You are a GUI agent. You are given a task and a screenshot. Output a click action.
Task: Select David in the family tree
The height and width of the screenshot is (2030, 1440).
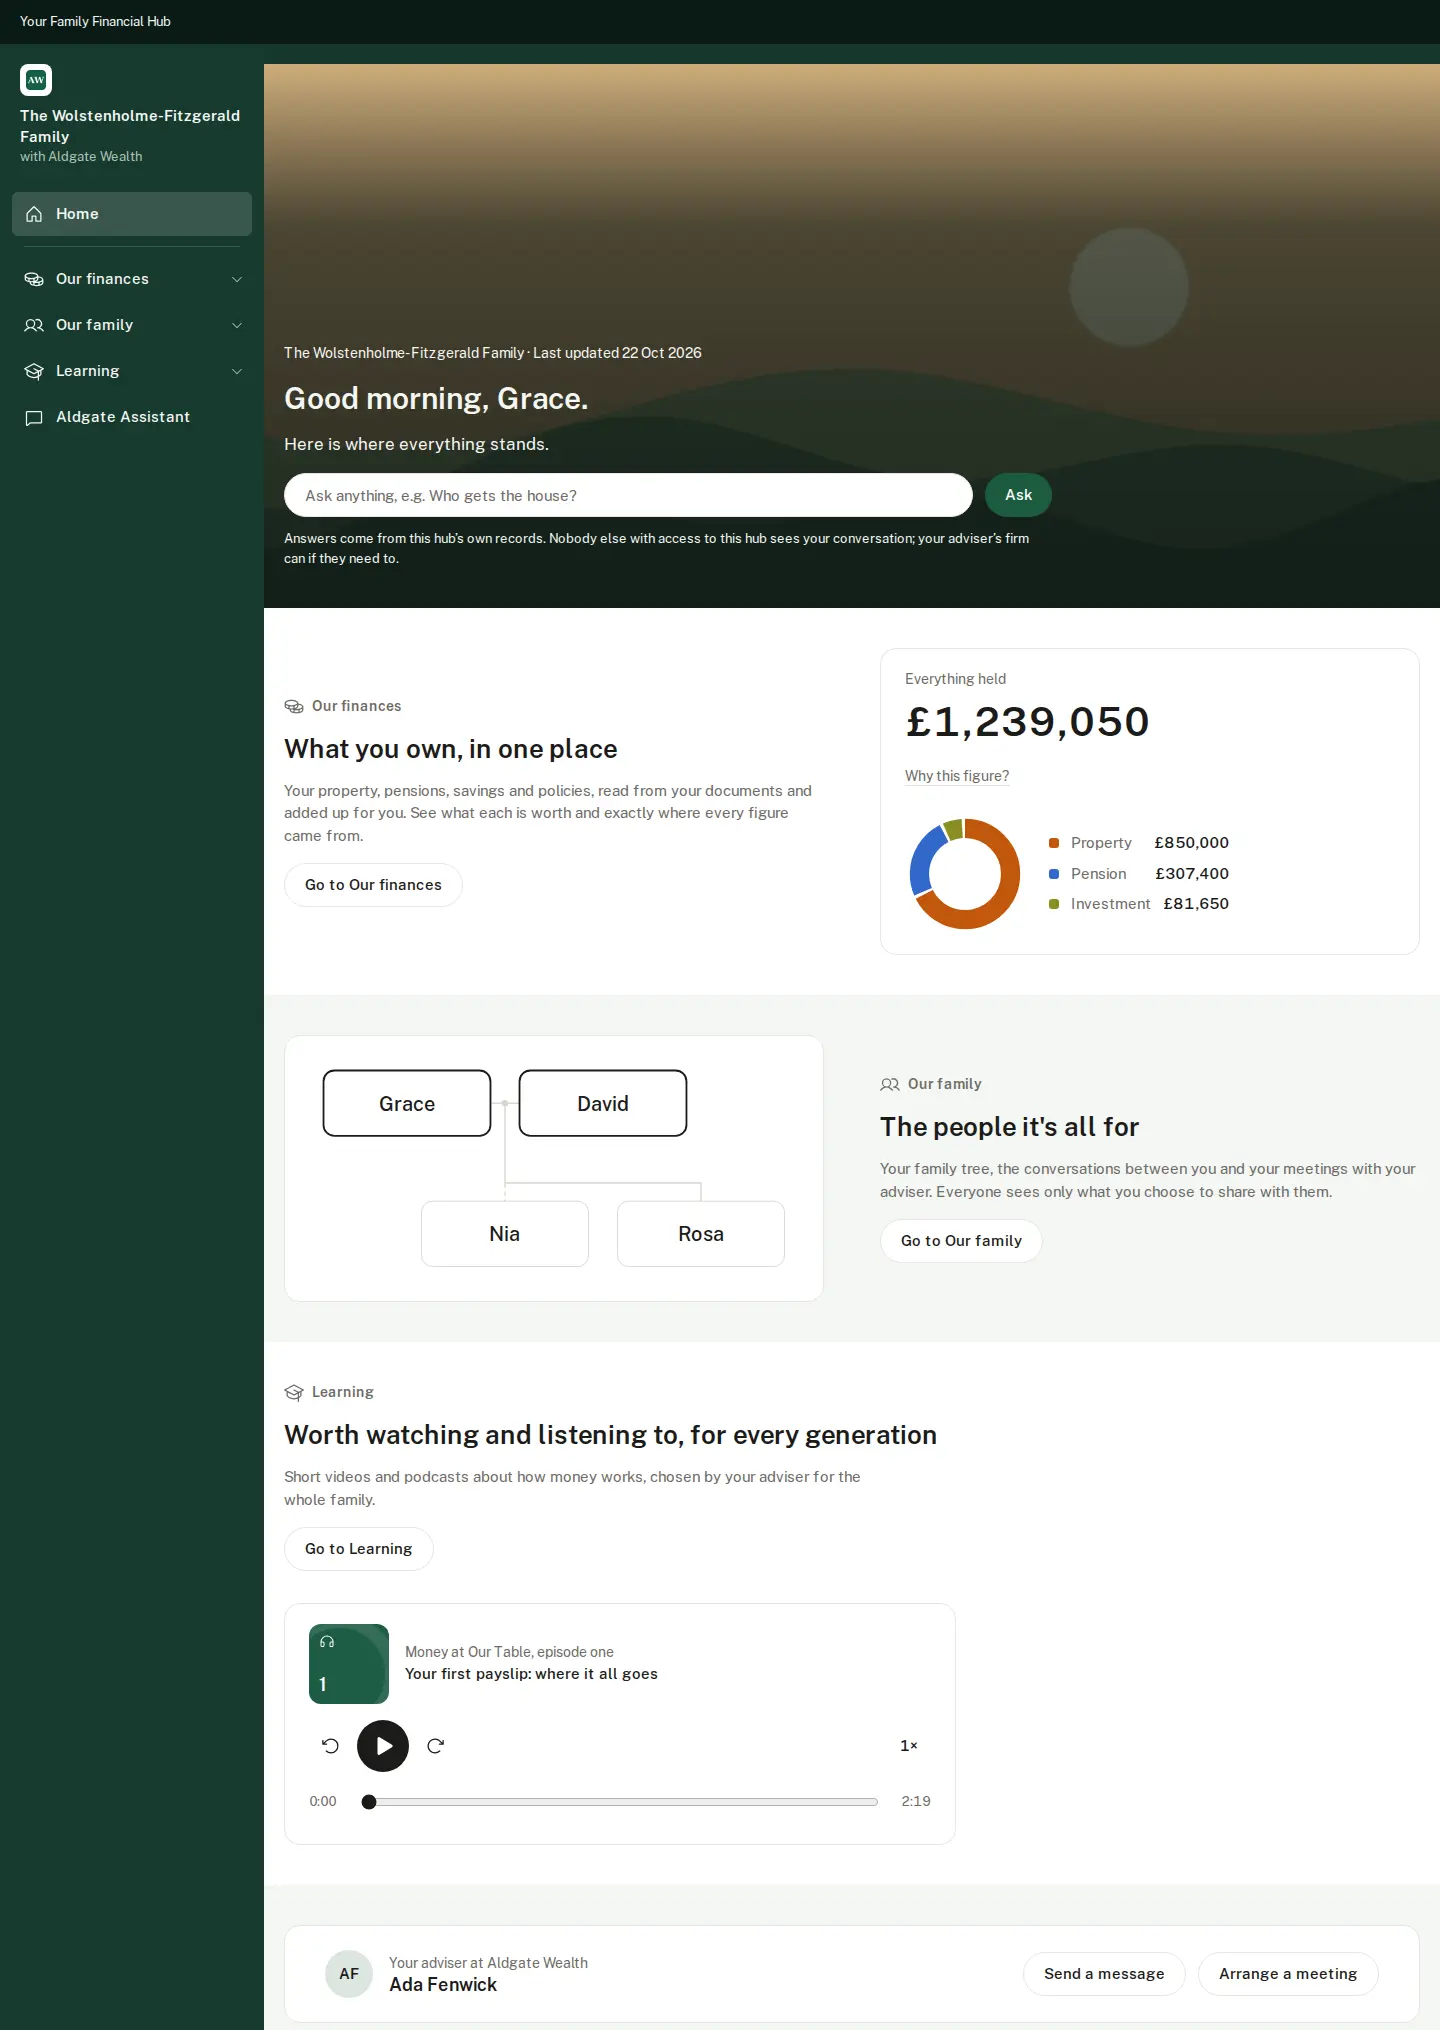(x=603, y=1104)
